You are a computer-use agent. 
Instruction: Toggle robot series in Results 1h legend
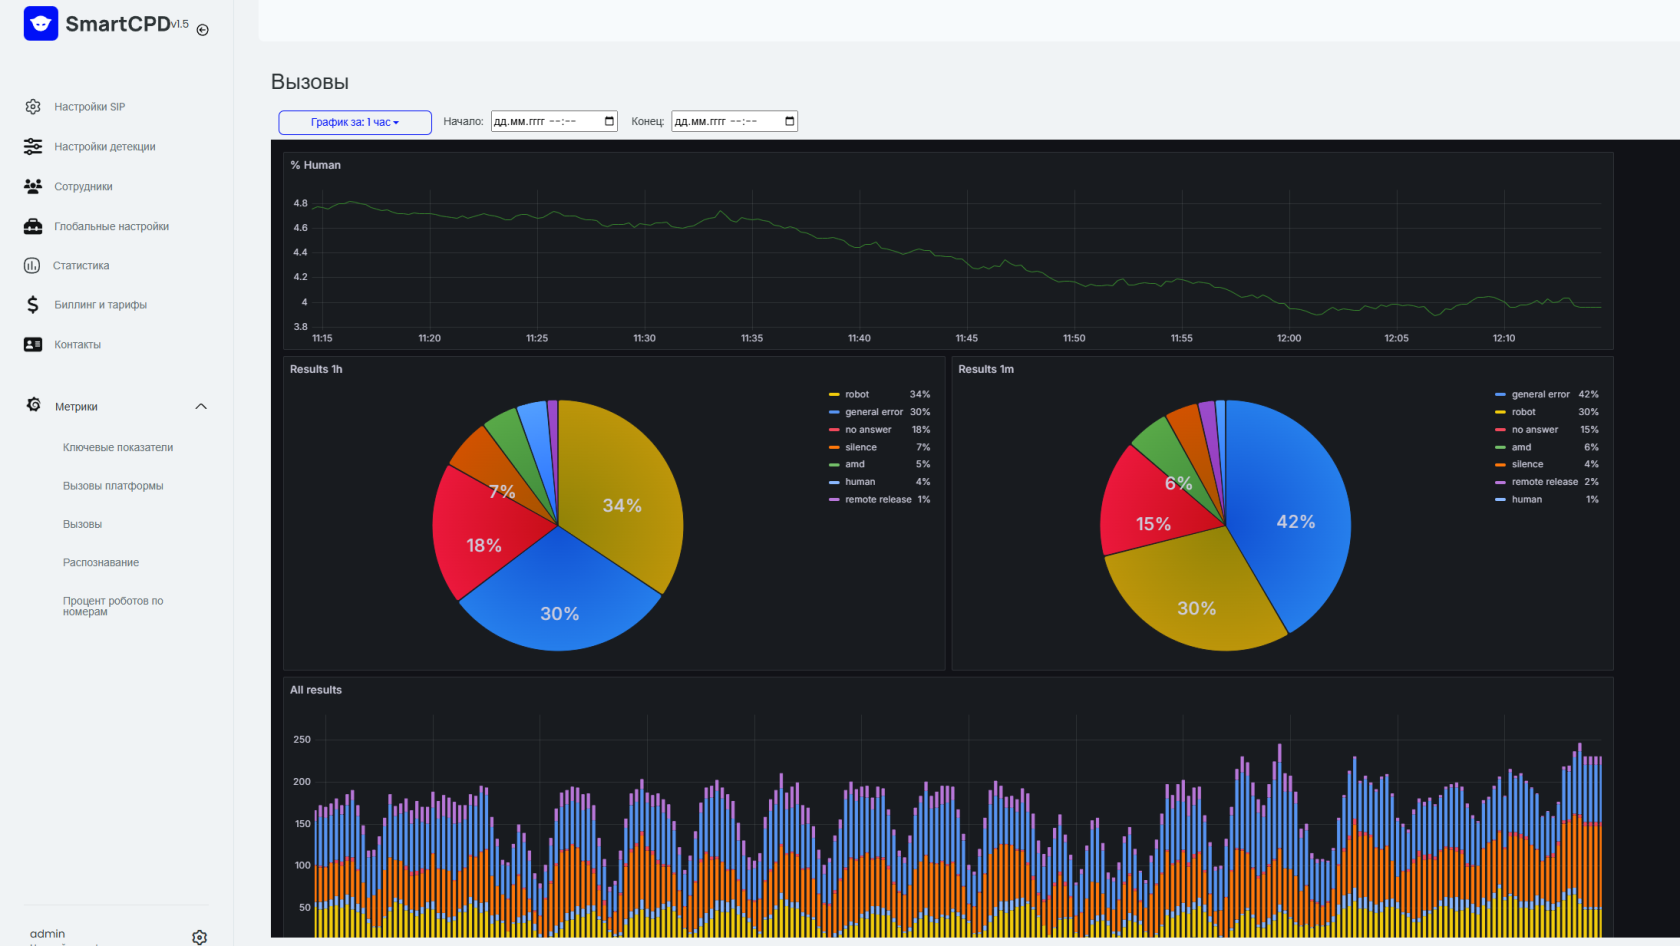point(857,394)
